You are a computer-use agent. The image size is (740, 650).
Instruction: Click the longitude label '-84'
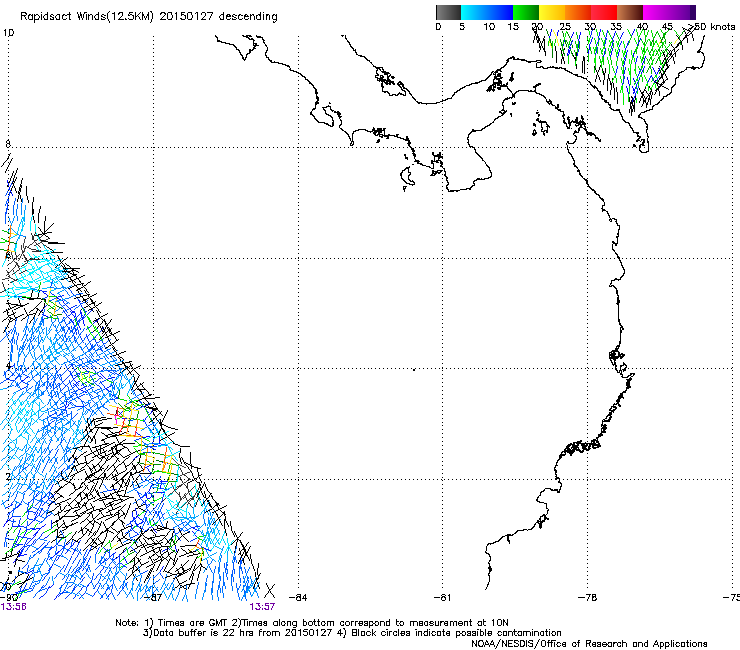298,597
